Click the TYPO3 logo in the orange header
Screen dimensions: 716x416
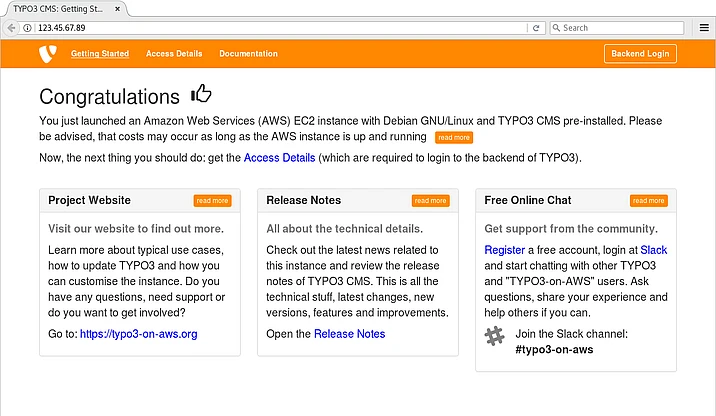click(x=47, y=53)
